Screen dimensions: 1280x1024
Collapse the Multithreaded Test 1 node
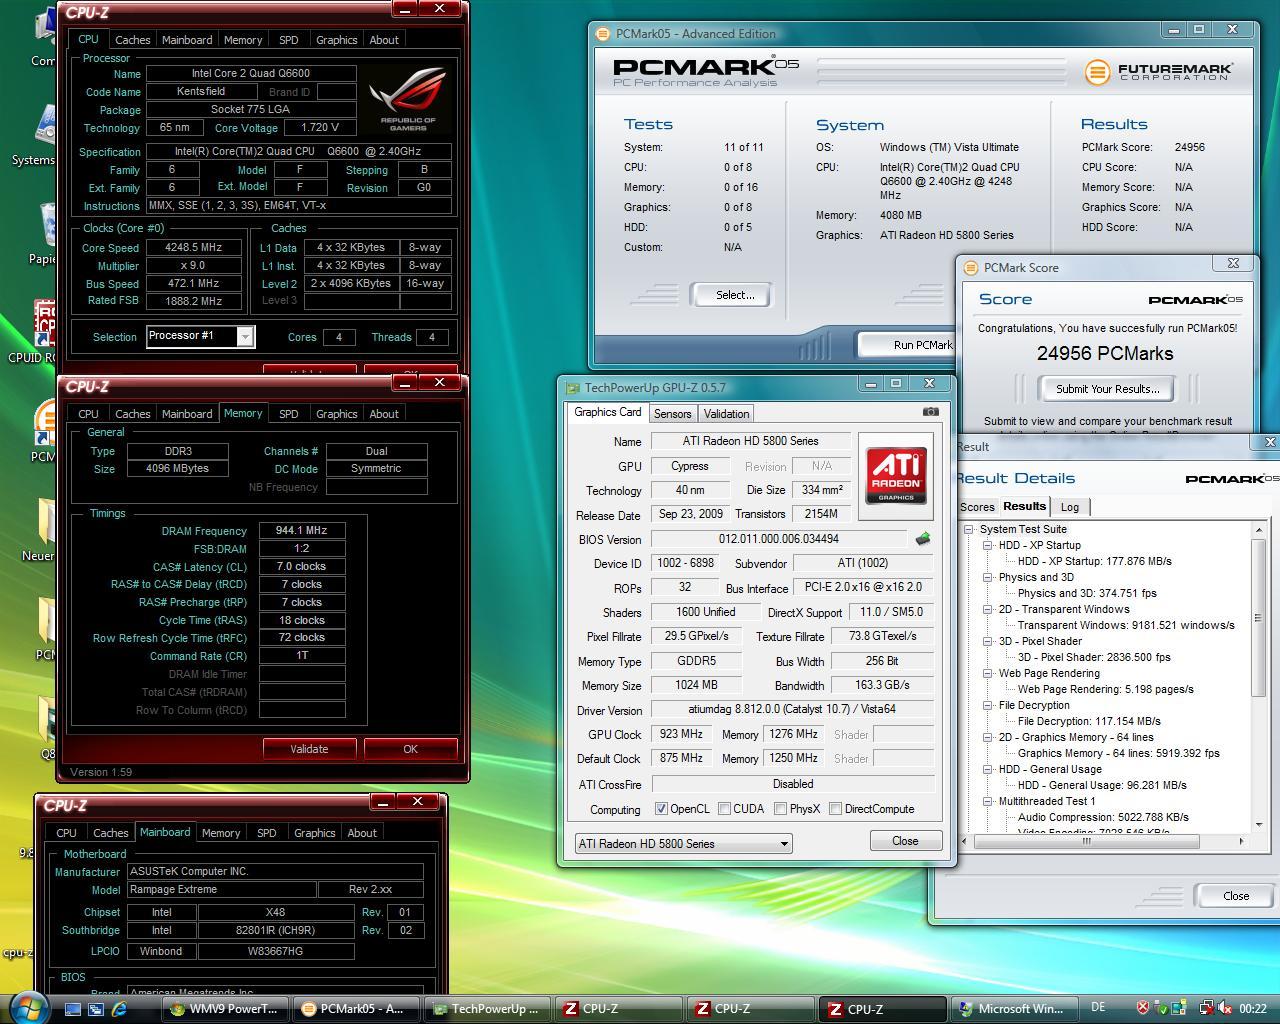point(987,802)
